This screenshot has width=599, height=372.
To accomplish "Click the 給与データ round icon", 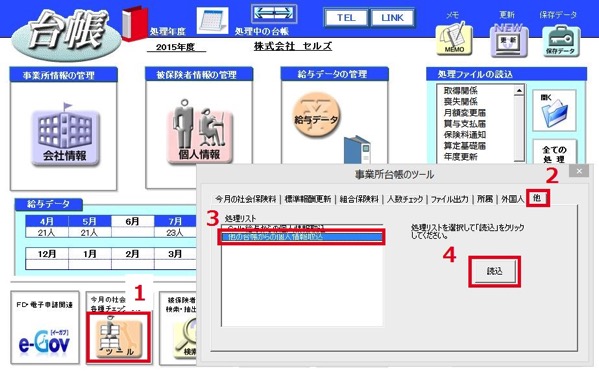I will tap(316, 115).
